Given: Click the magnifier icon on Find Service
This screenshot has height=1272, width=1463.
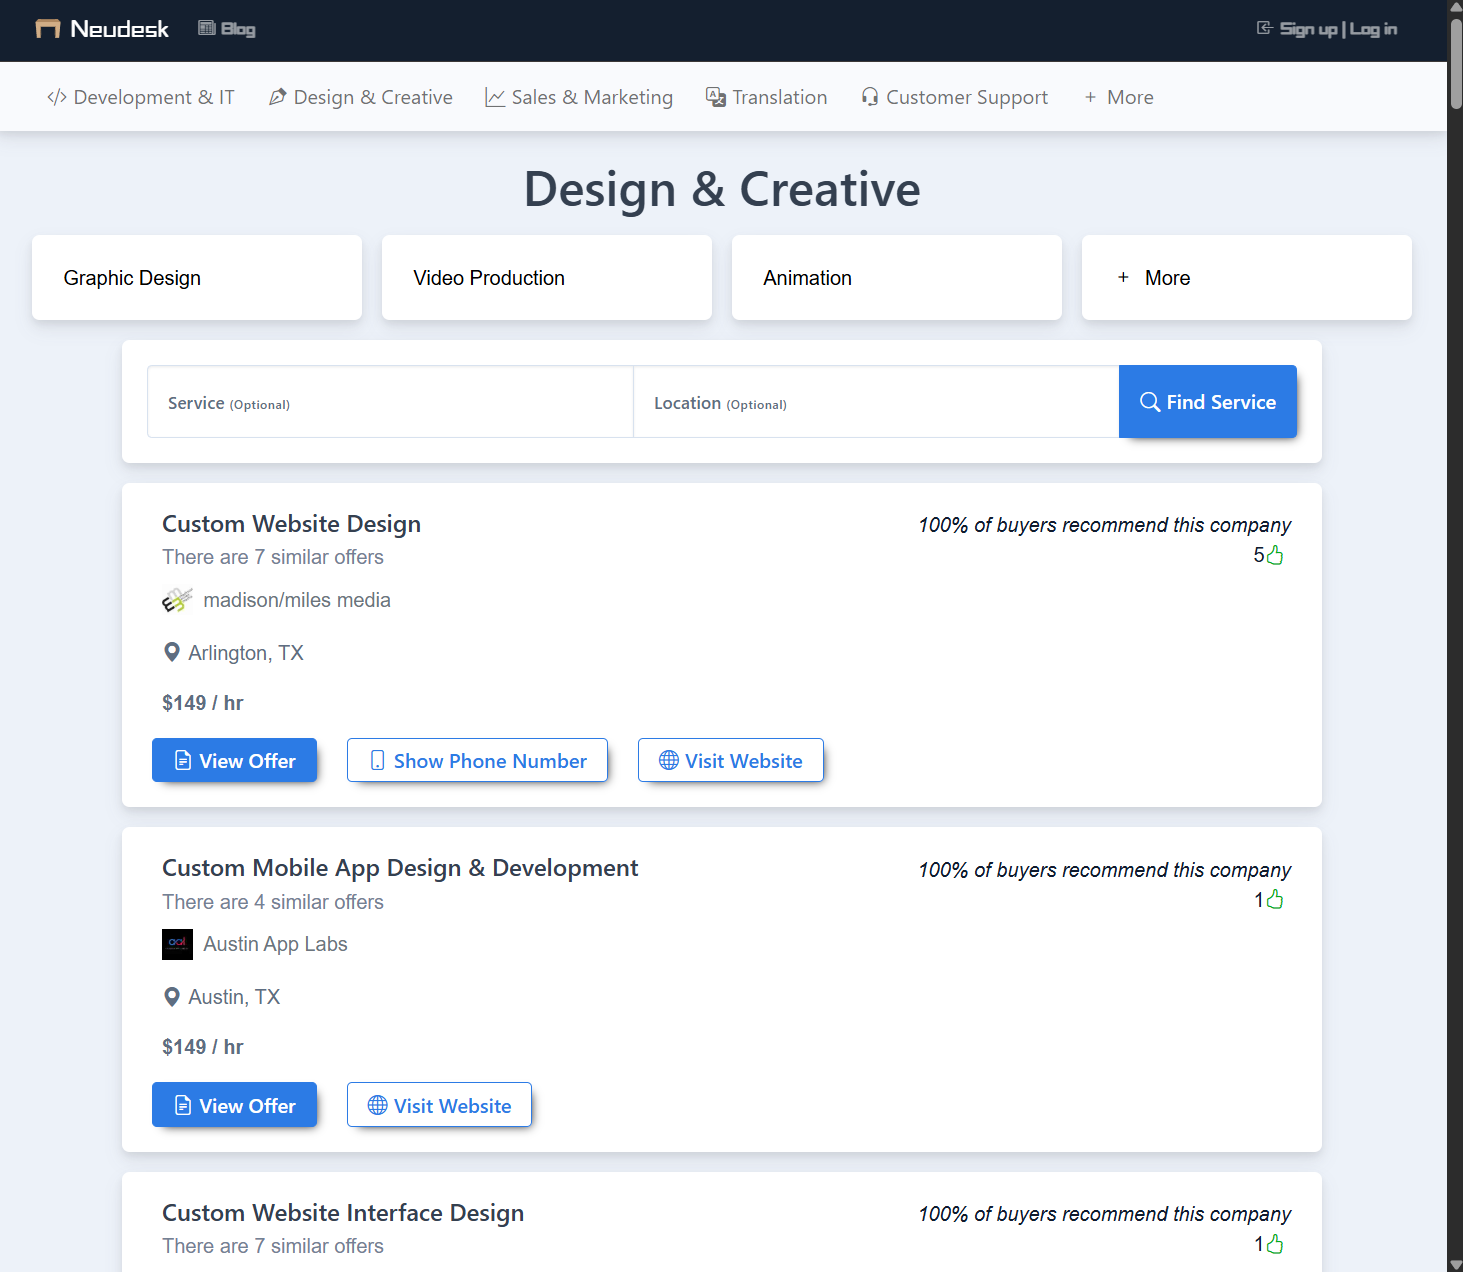Looking at the screenshot, I should 1150,401.
